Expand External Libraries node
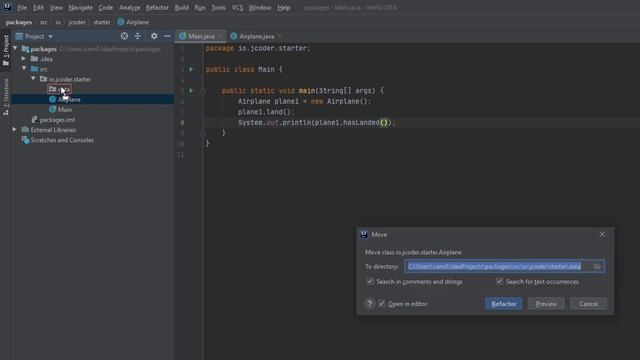This screenshot has height=360, width=640. click(15, 129)
